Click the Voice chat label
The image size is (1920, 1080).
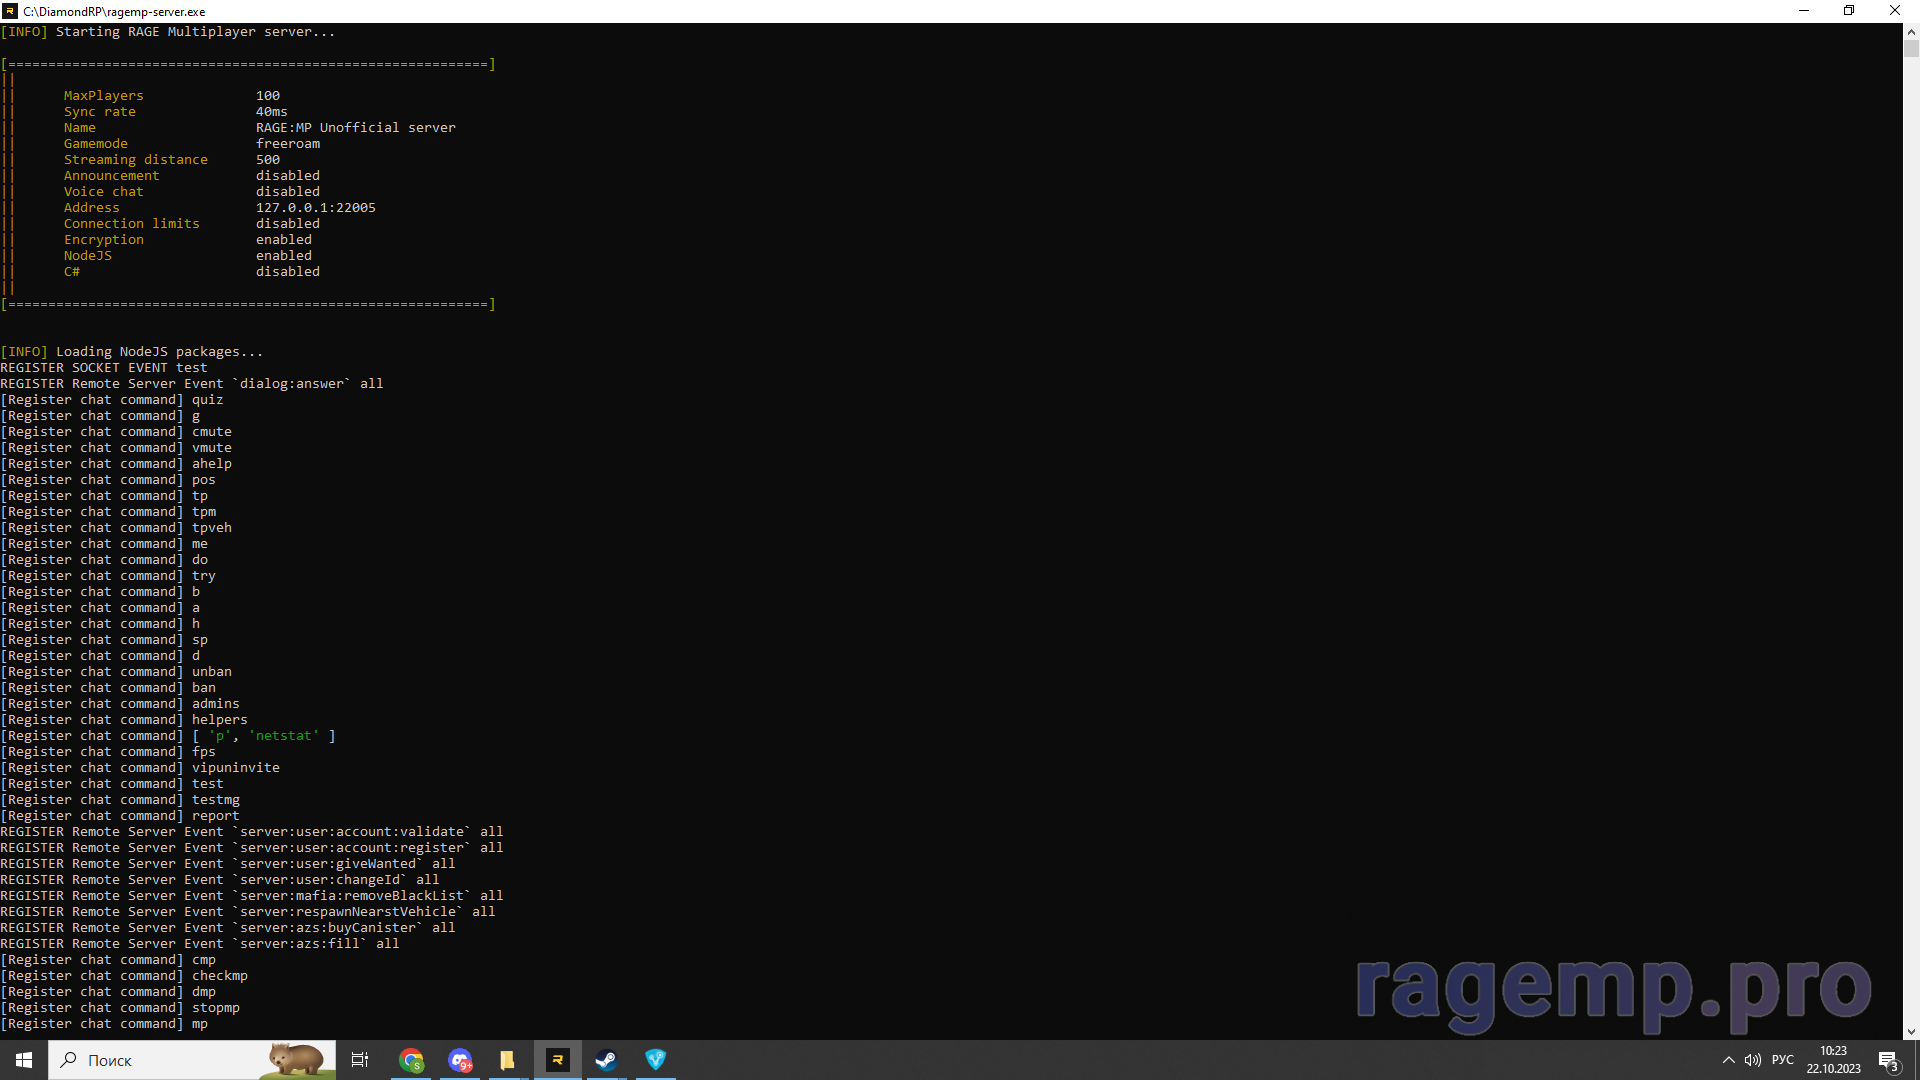tap(104, 192)
